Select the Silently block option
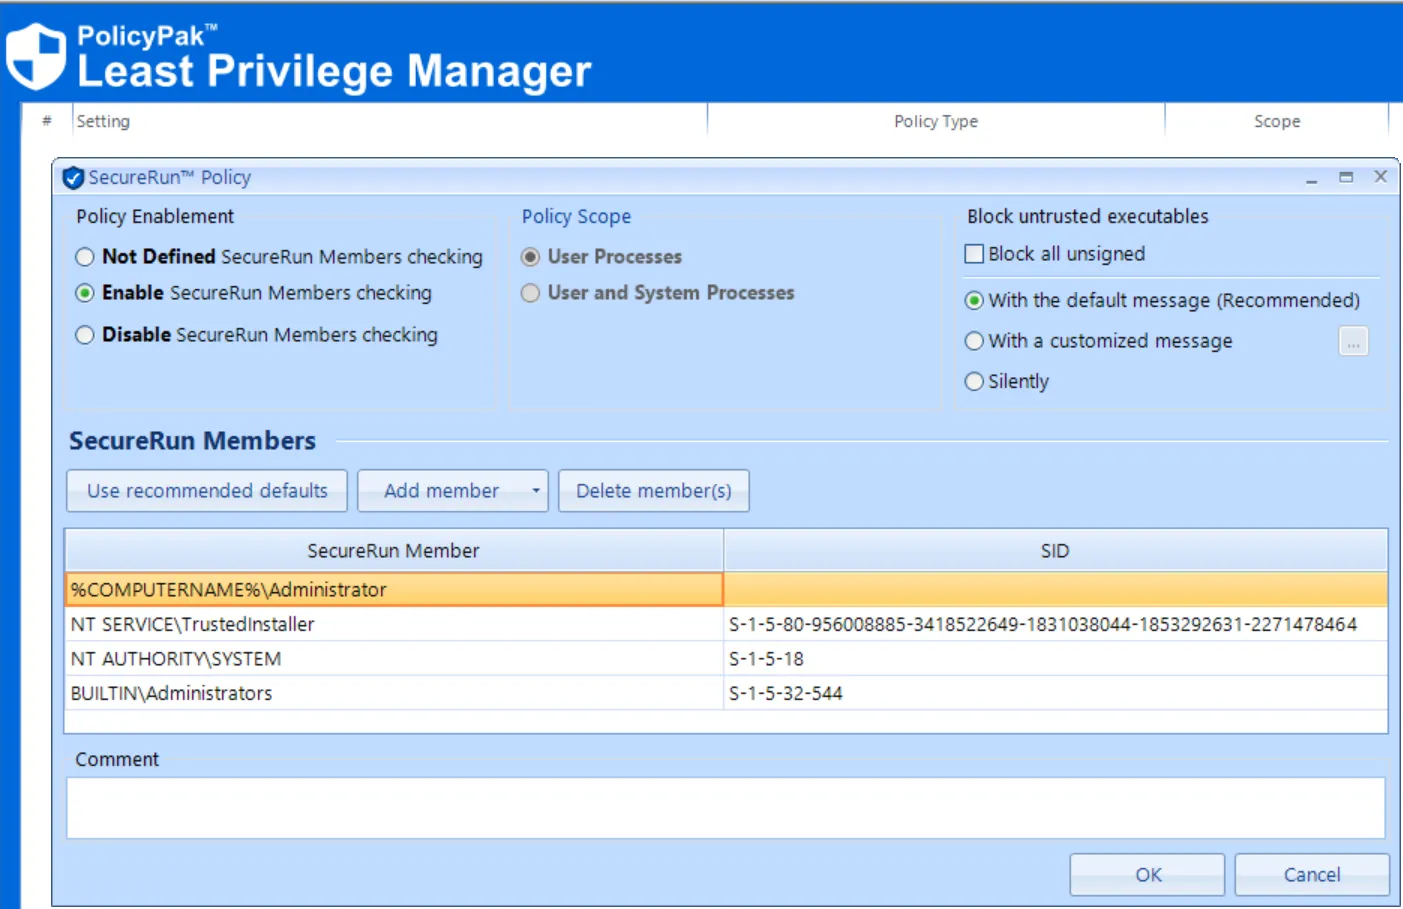 974,381
